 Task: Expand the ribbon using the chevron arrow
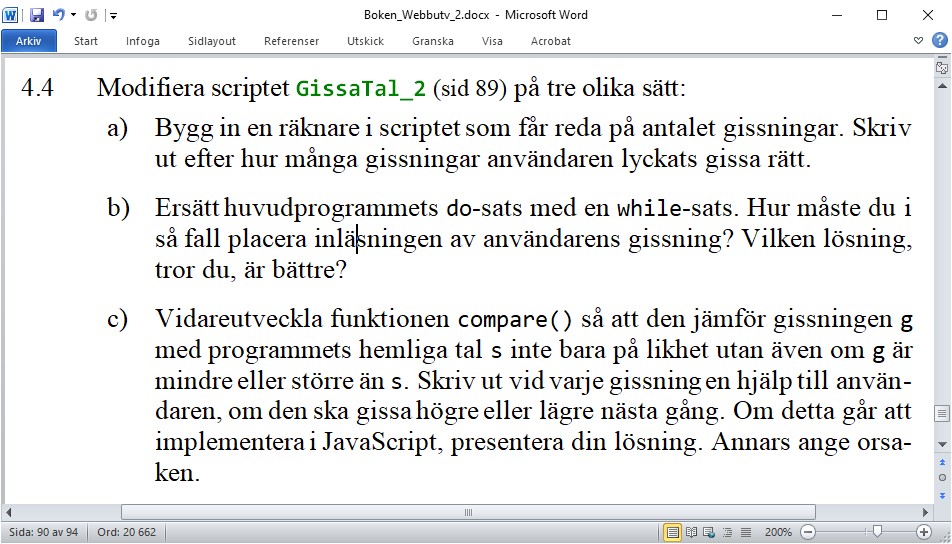[920, 41]
